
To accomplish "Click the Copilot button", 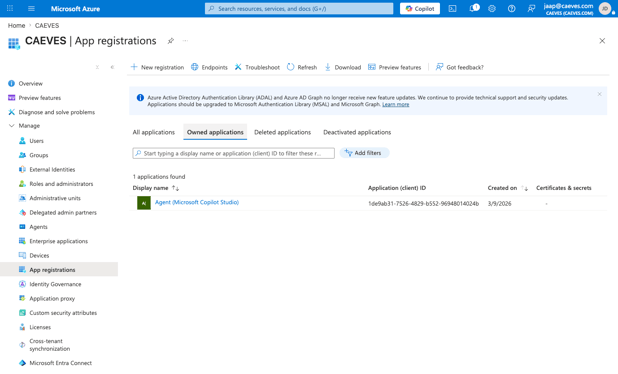I will (x=420, y=8).
